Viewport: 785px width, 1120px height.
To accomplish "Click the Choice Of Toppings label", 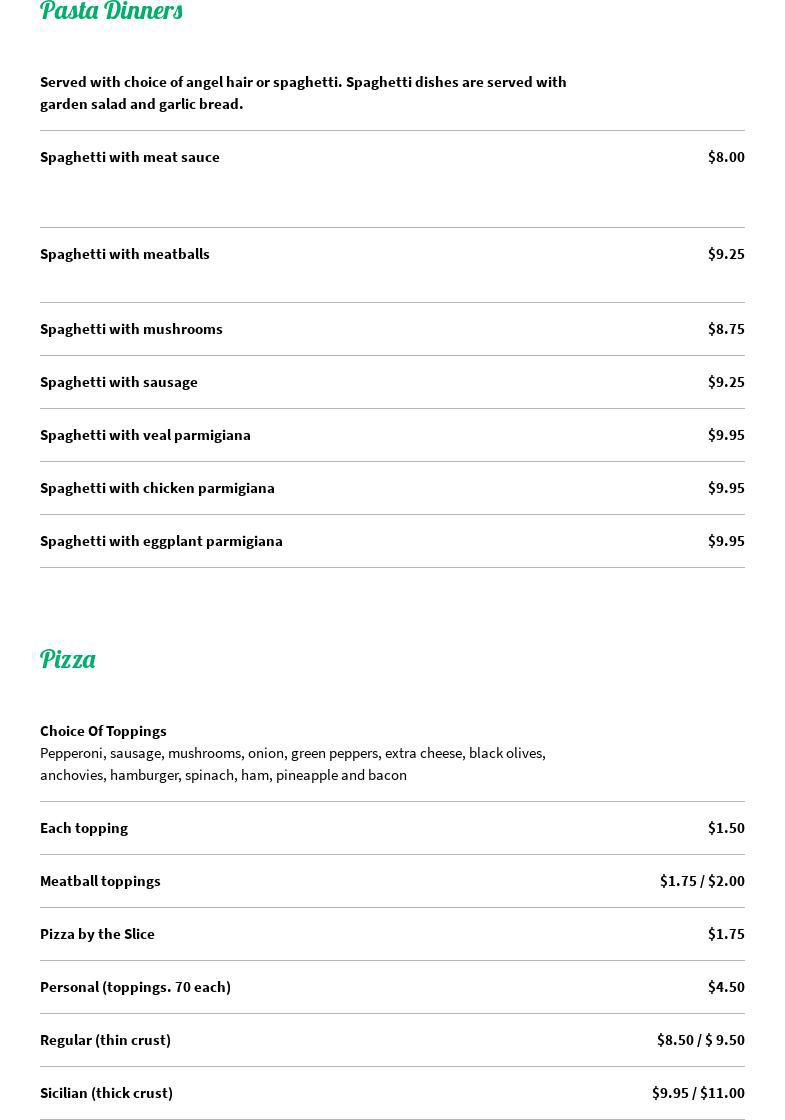I will (x=103, y=731).
